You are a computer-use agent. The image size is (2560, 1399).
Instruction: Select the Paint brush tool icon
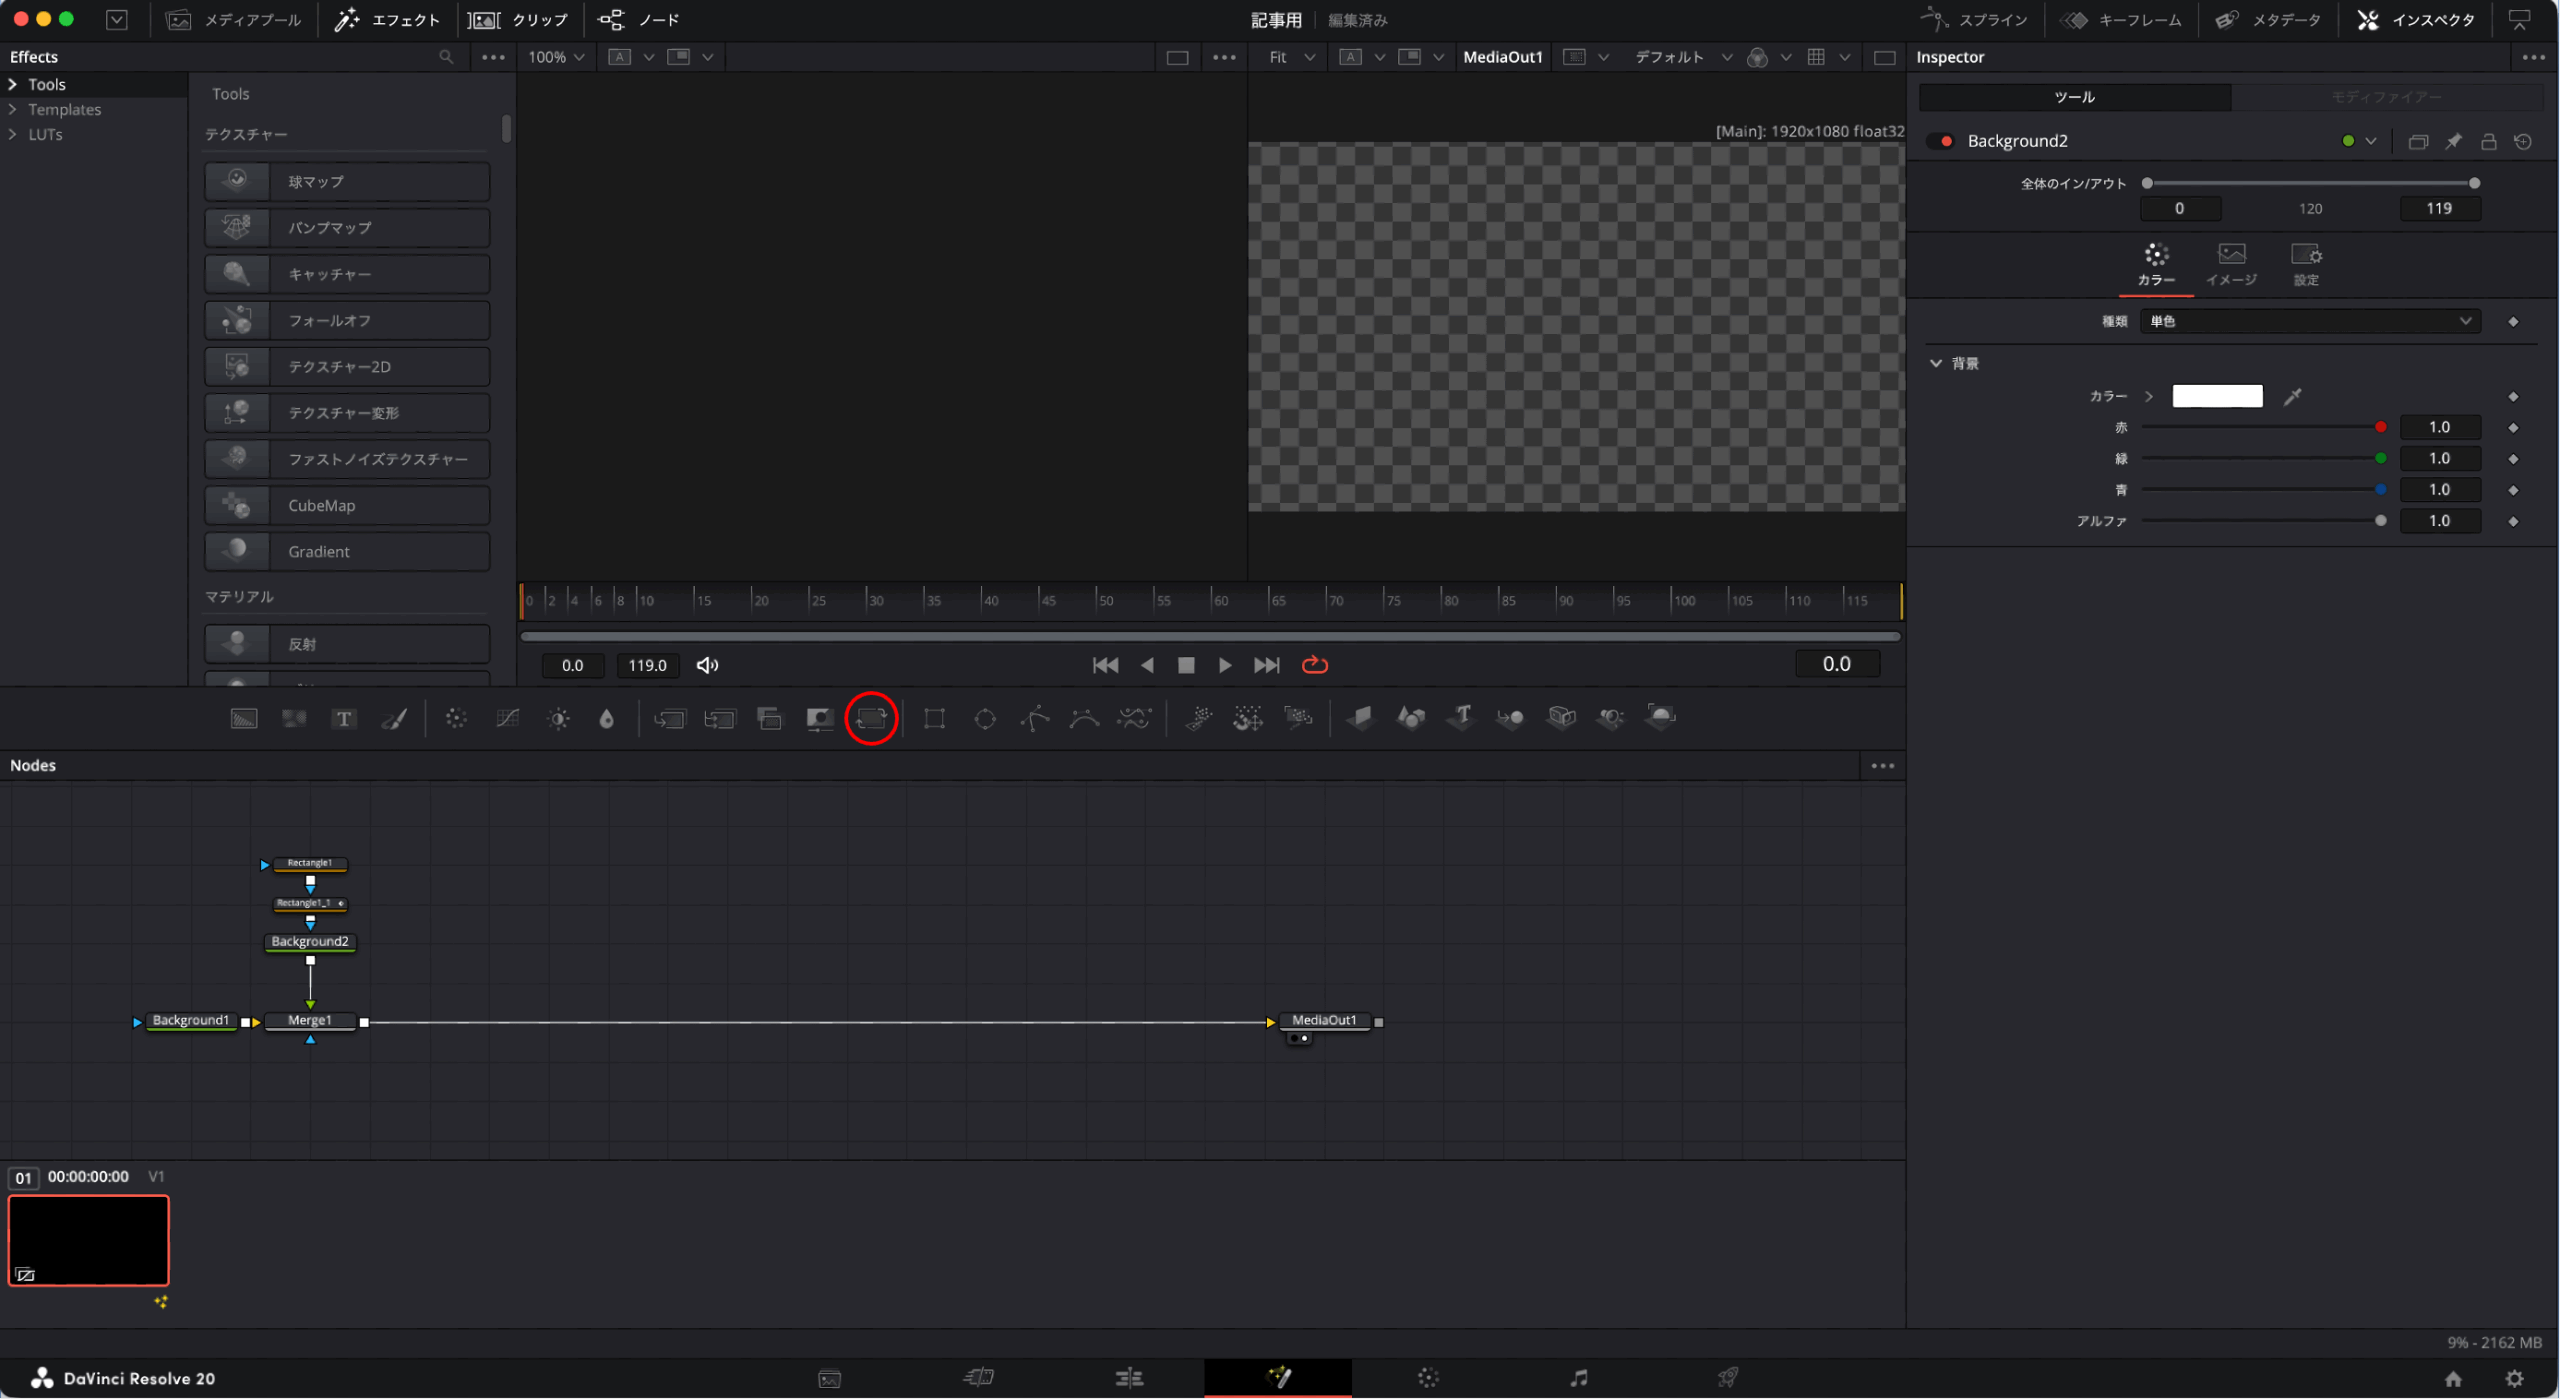[x=395, y=718]
